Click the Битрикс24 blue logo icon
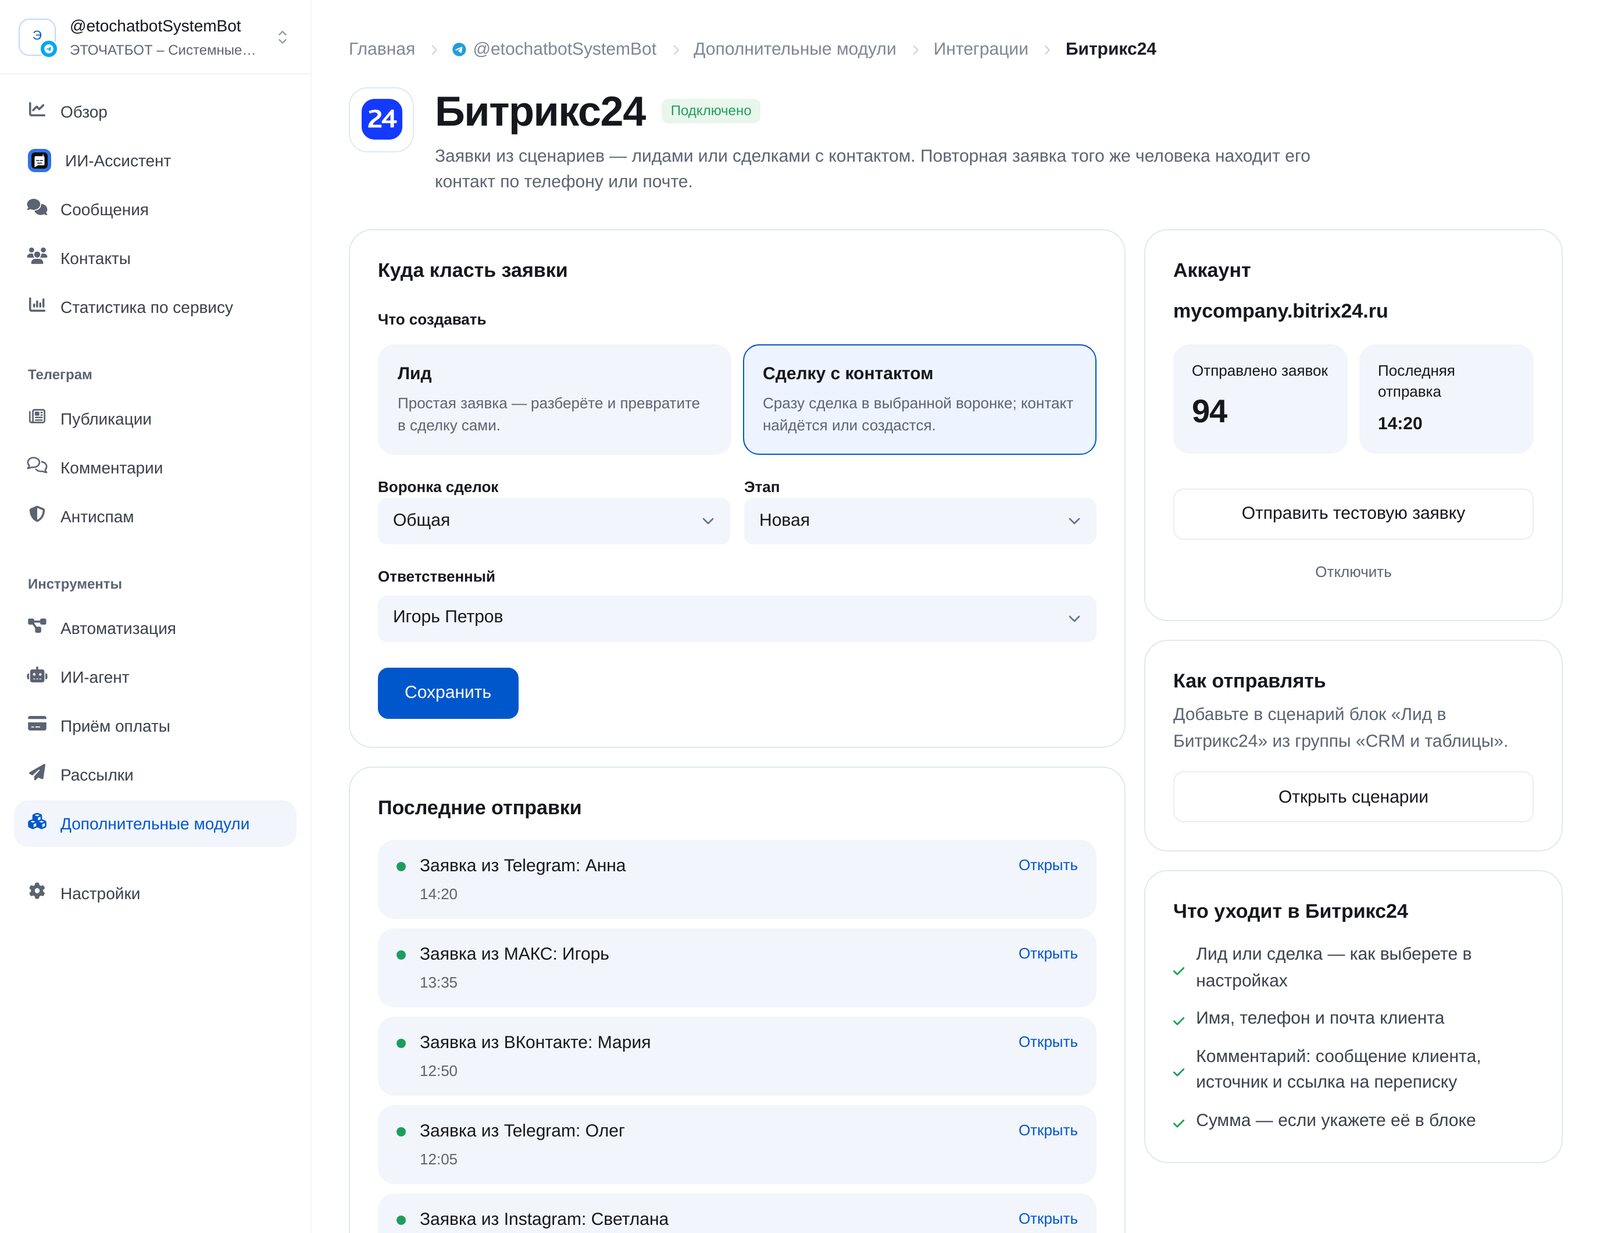The height and width of the screenshot is (1233, 1600). tap(381, 119)
